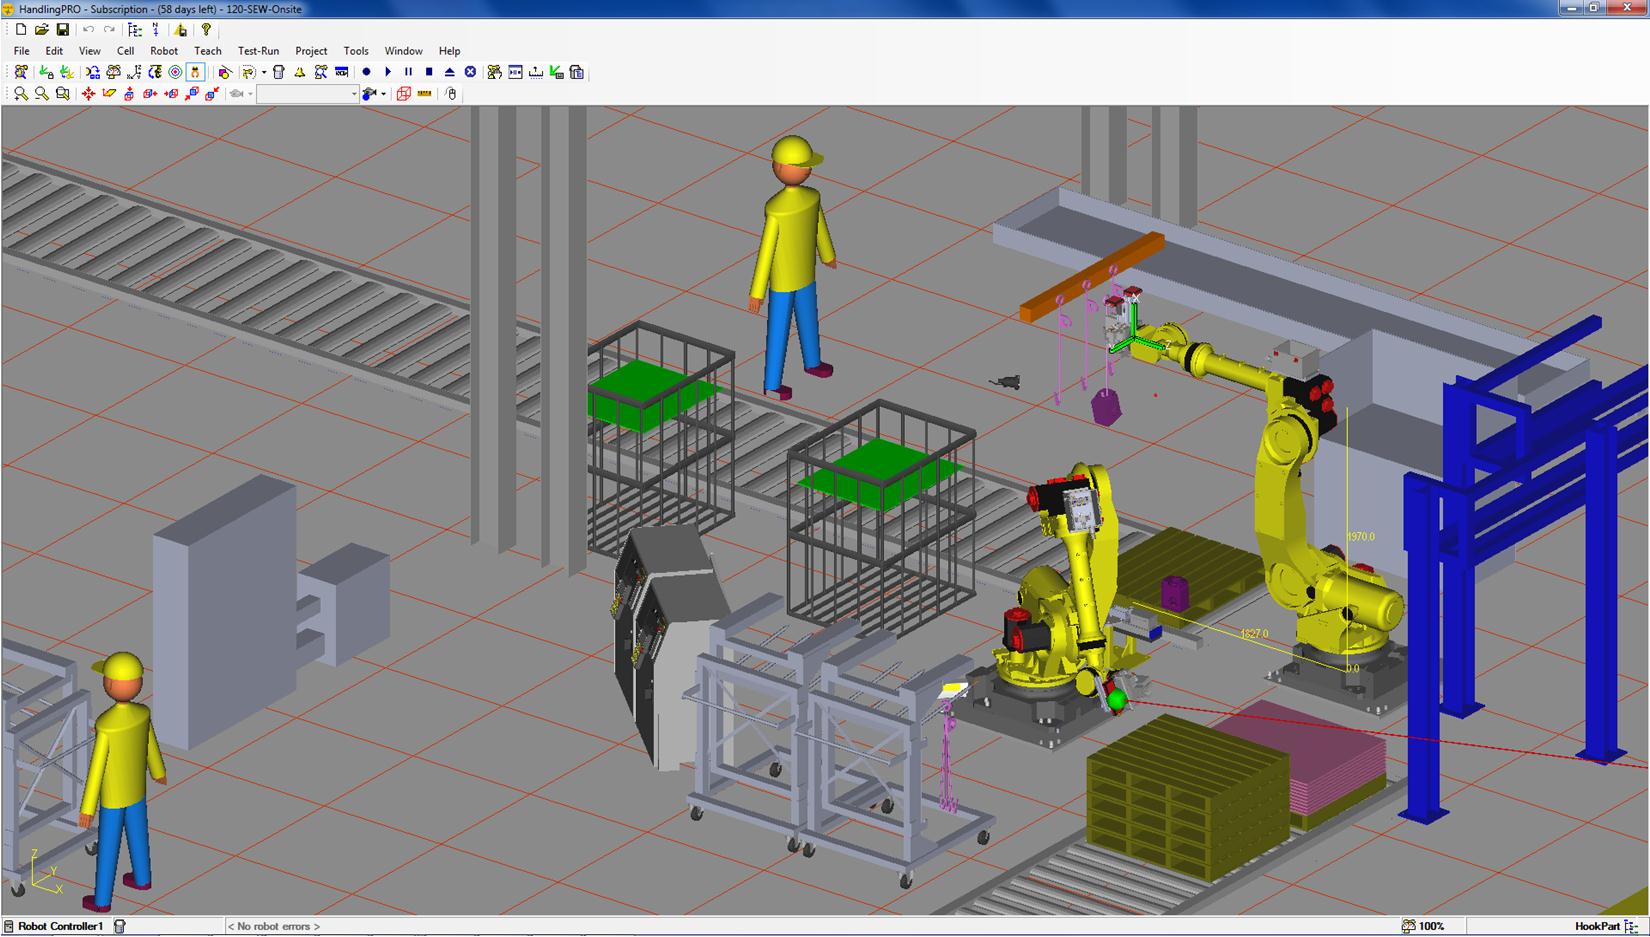Open the Window menu

[x=403, y=51]
